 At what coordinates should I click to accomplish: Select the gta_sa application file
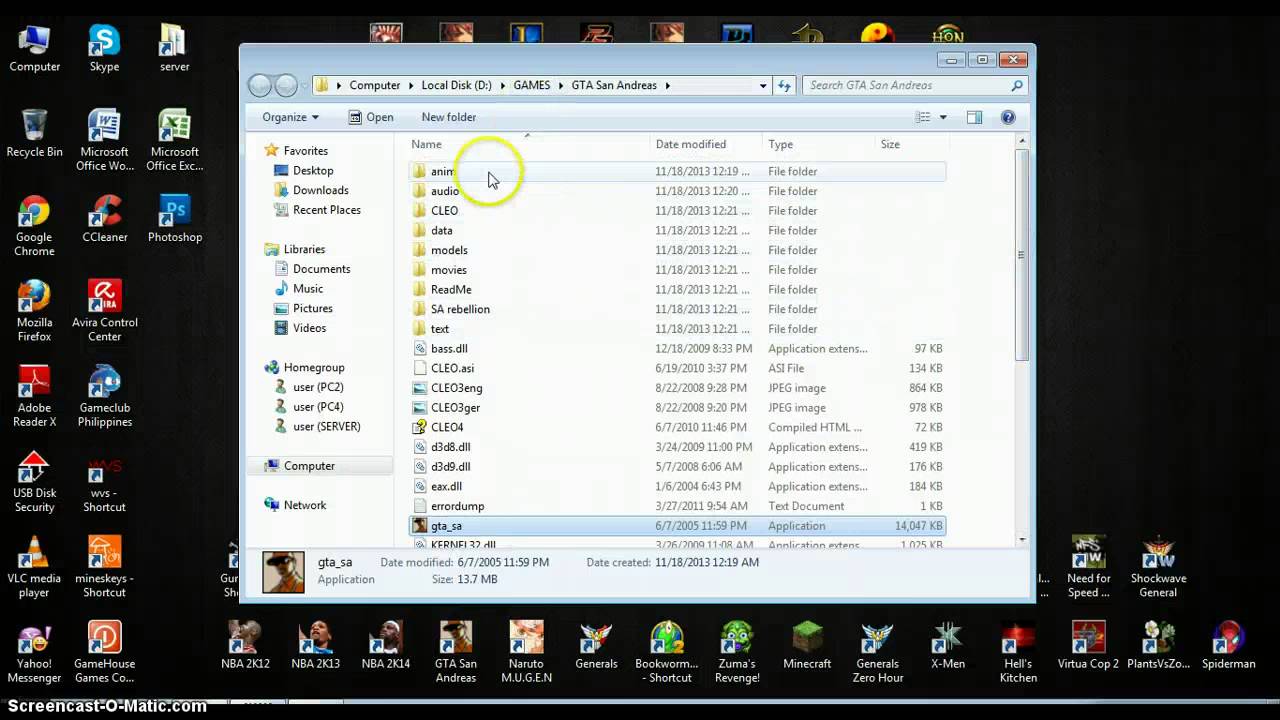pos(676,526)
